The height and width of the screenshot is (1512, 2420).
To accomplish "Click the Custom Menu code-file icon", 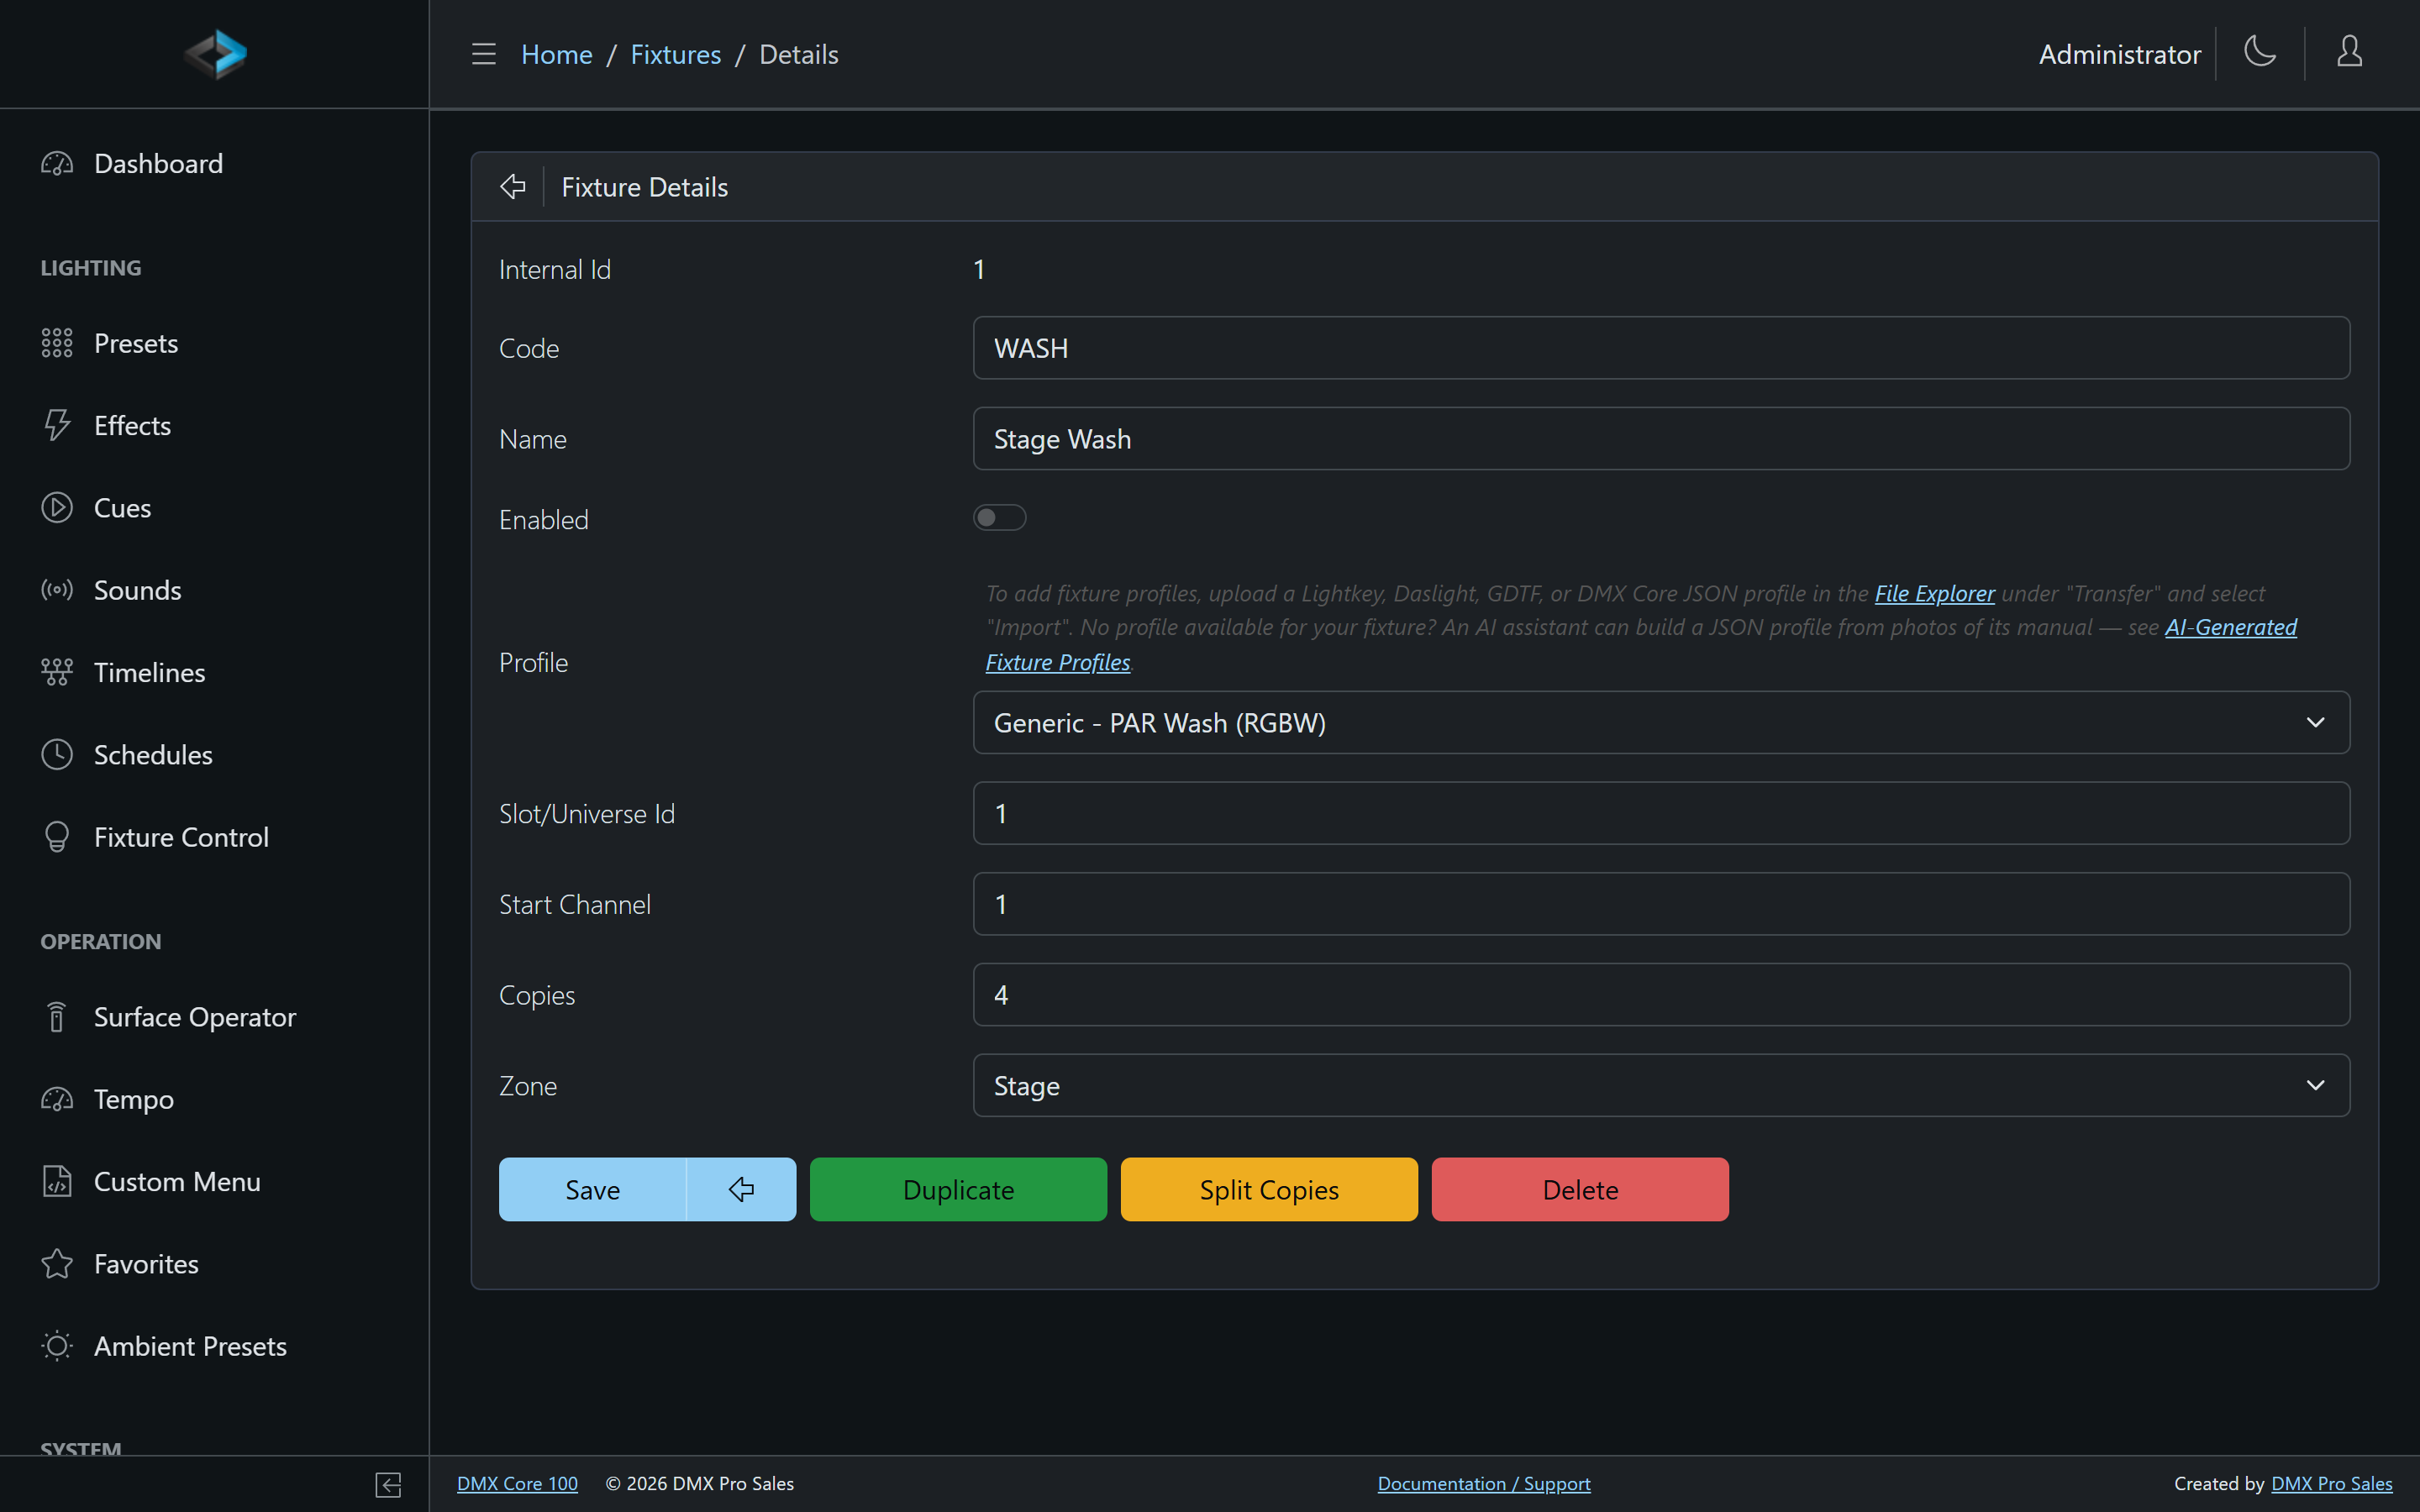I will [x=57, y=1182].
